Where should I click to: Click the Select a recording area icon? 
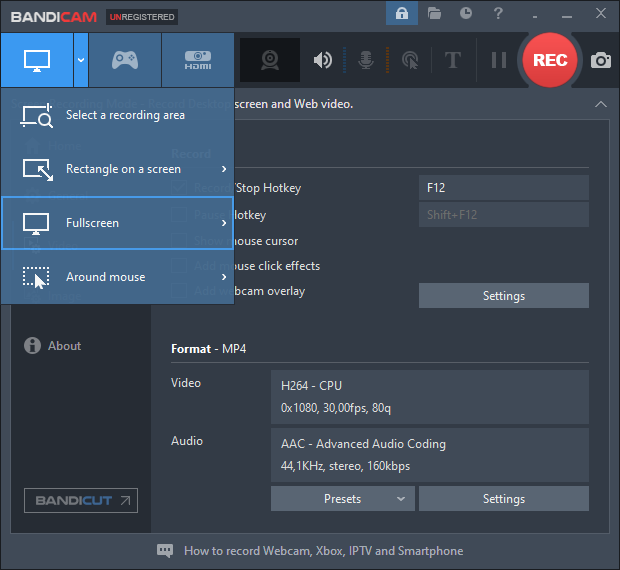(36, 115)
